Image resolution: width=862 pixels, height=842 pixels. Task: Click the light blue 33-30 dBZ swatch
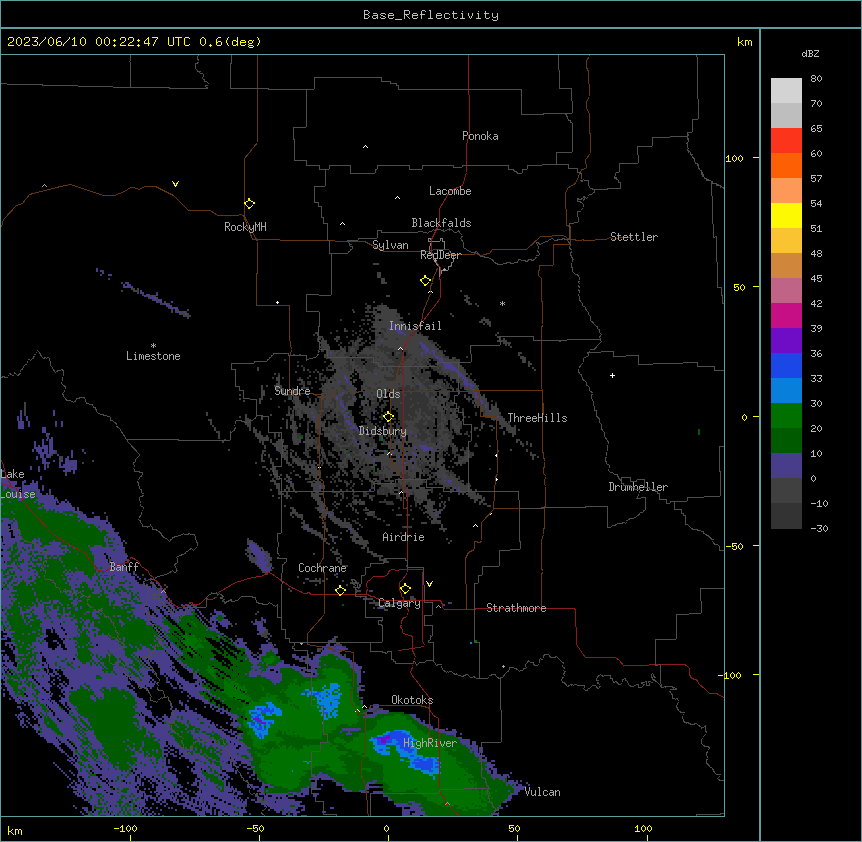[786, 391]
